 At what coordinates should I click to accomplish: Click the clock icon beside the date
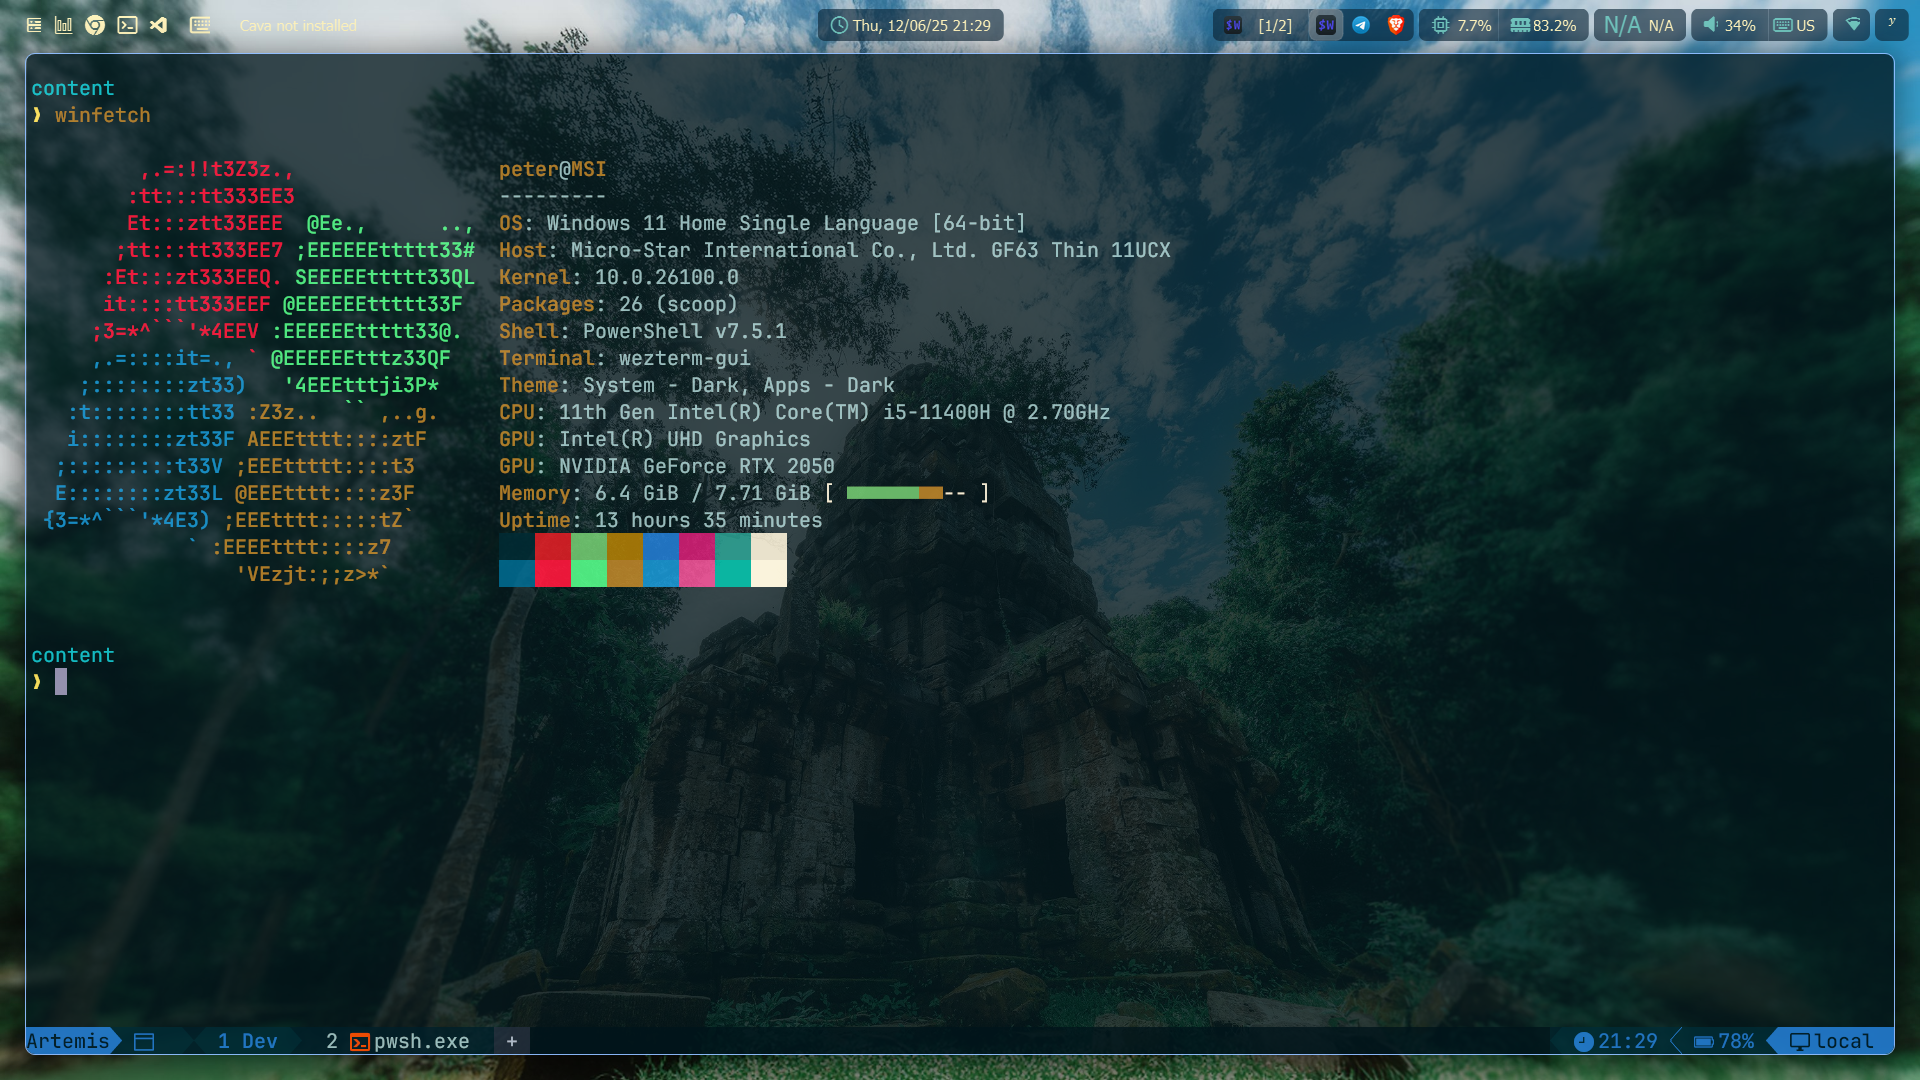coord(839,25)
